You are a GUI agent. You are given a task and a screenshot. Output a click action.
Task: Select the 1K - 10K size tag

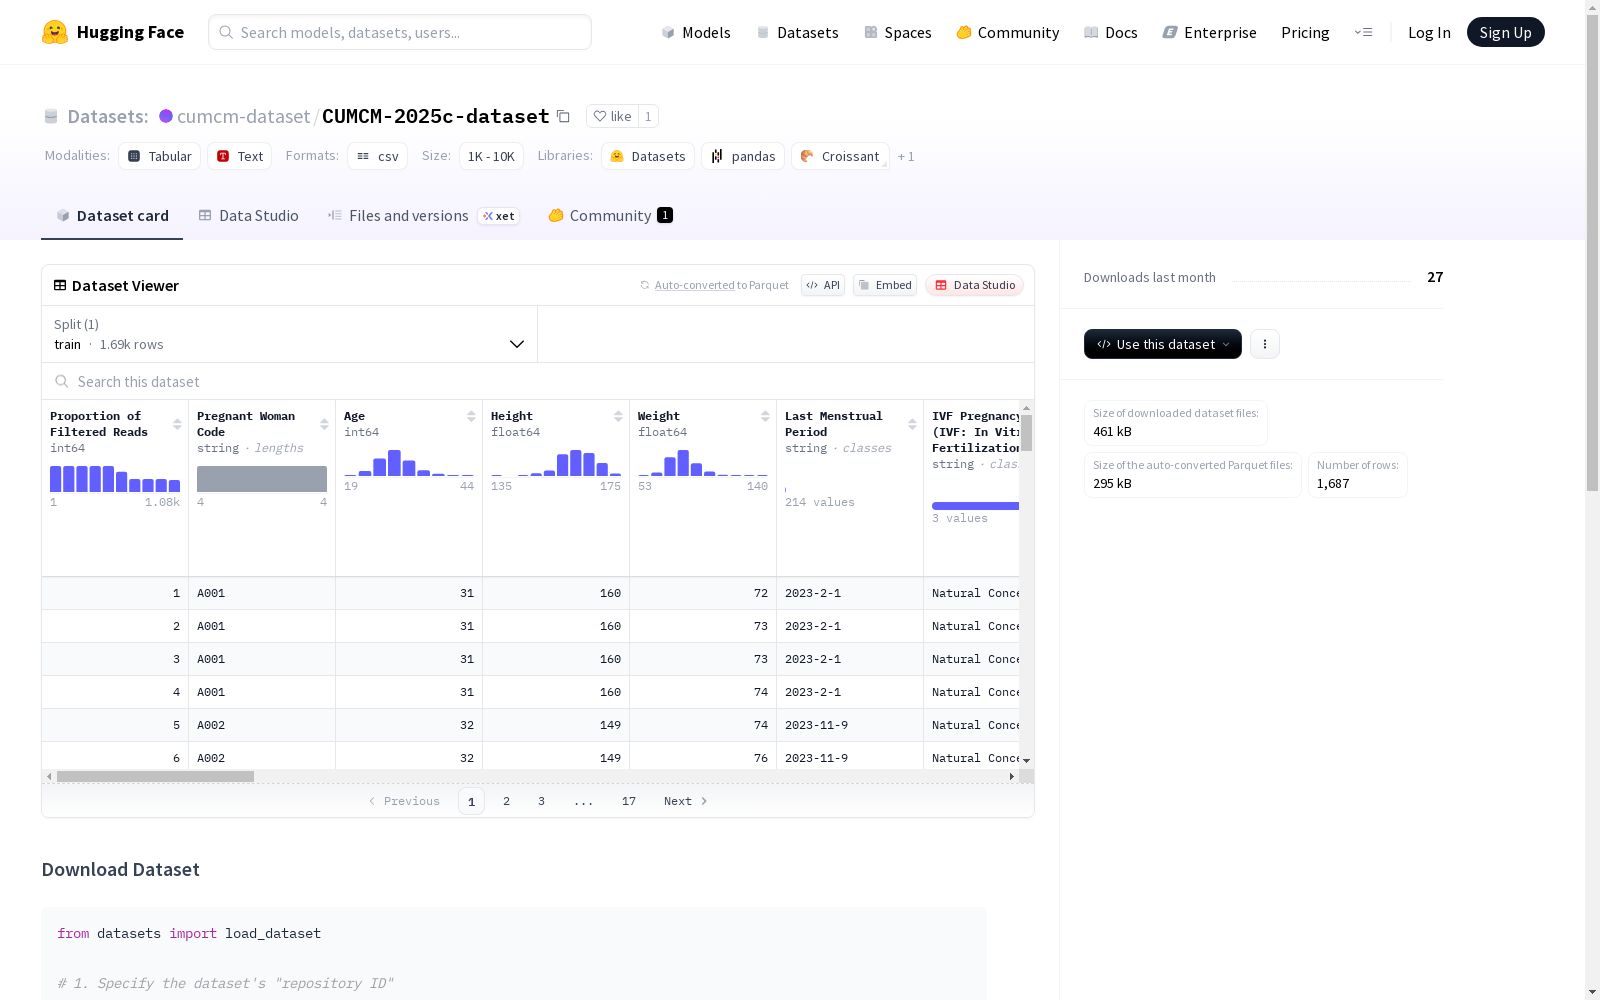click(491, 156)
